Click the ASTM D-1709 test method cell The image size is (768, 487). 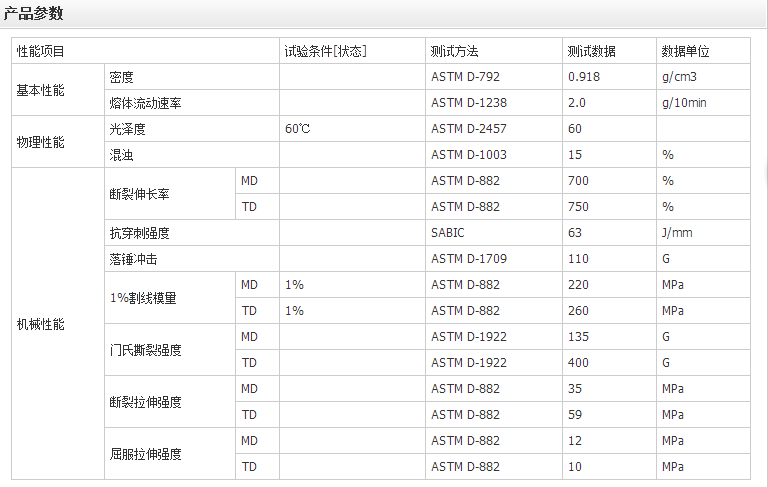click(x=468, y=259)
